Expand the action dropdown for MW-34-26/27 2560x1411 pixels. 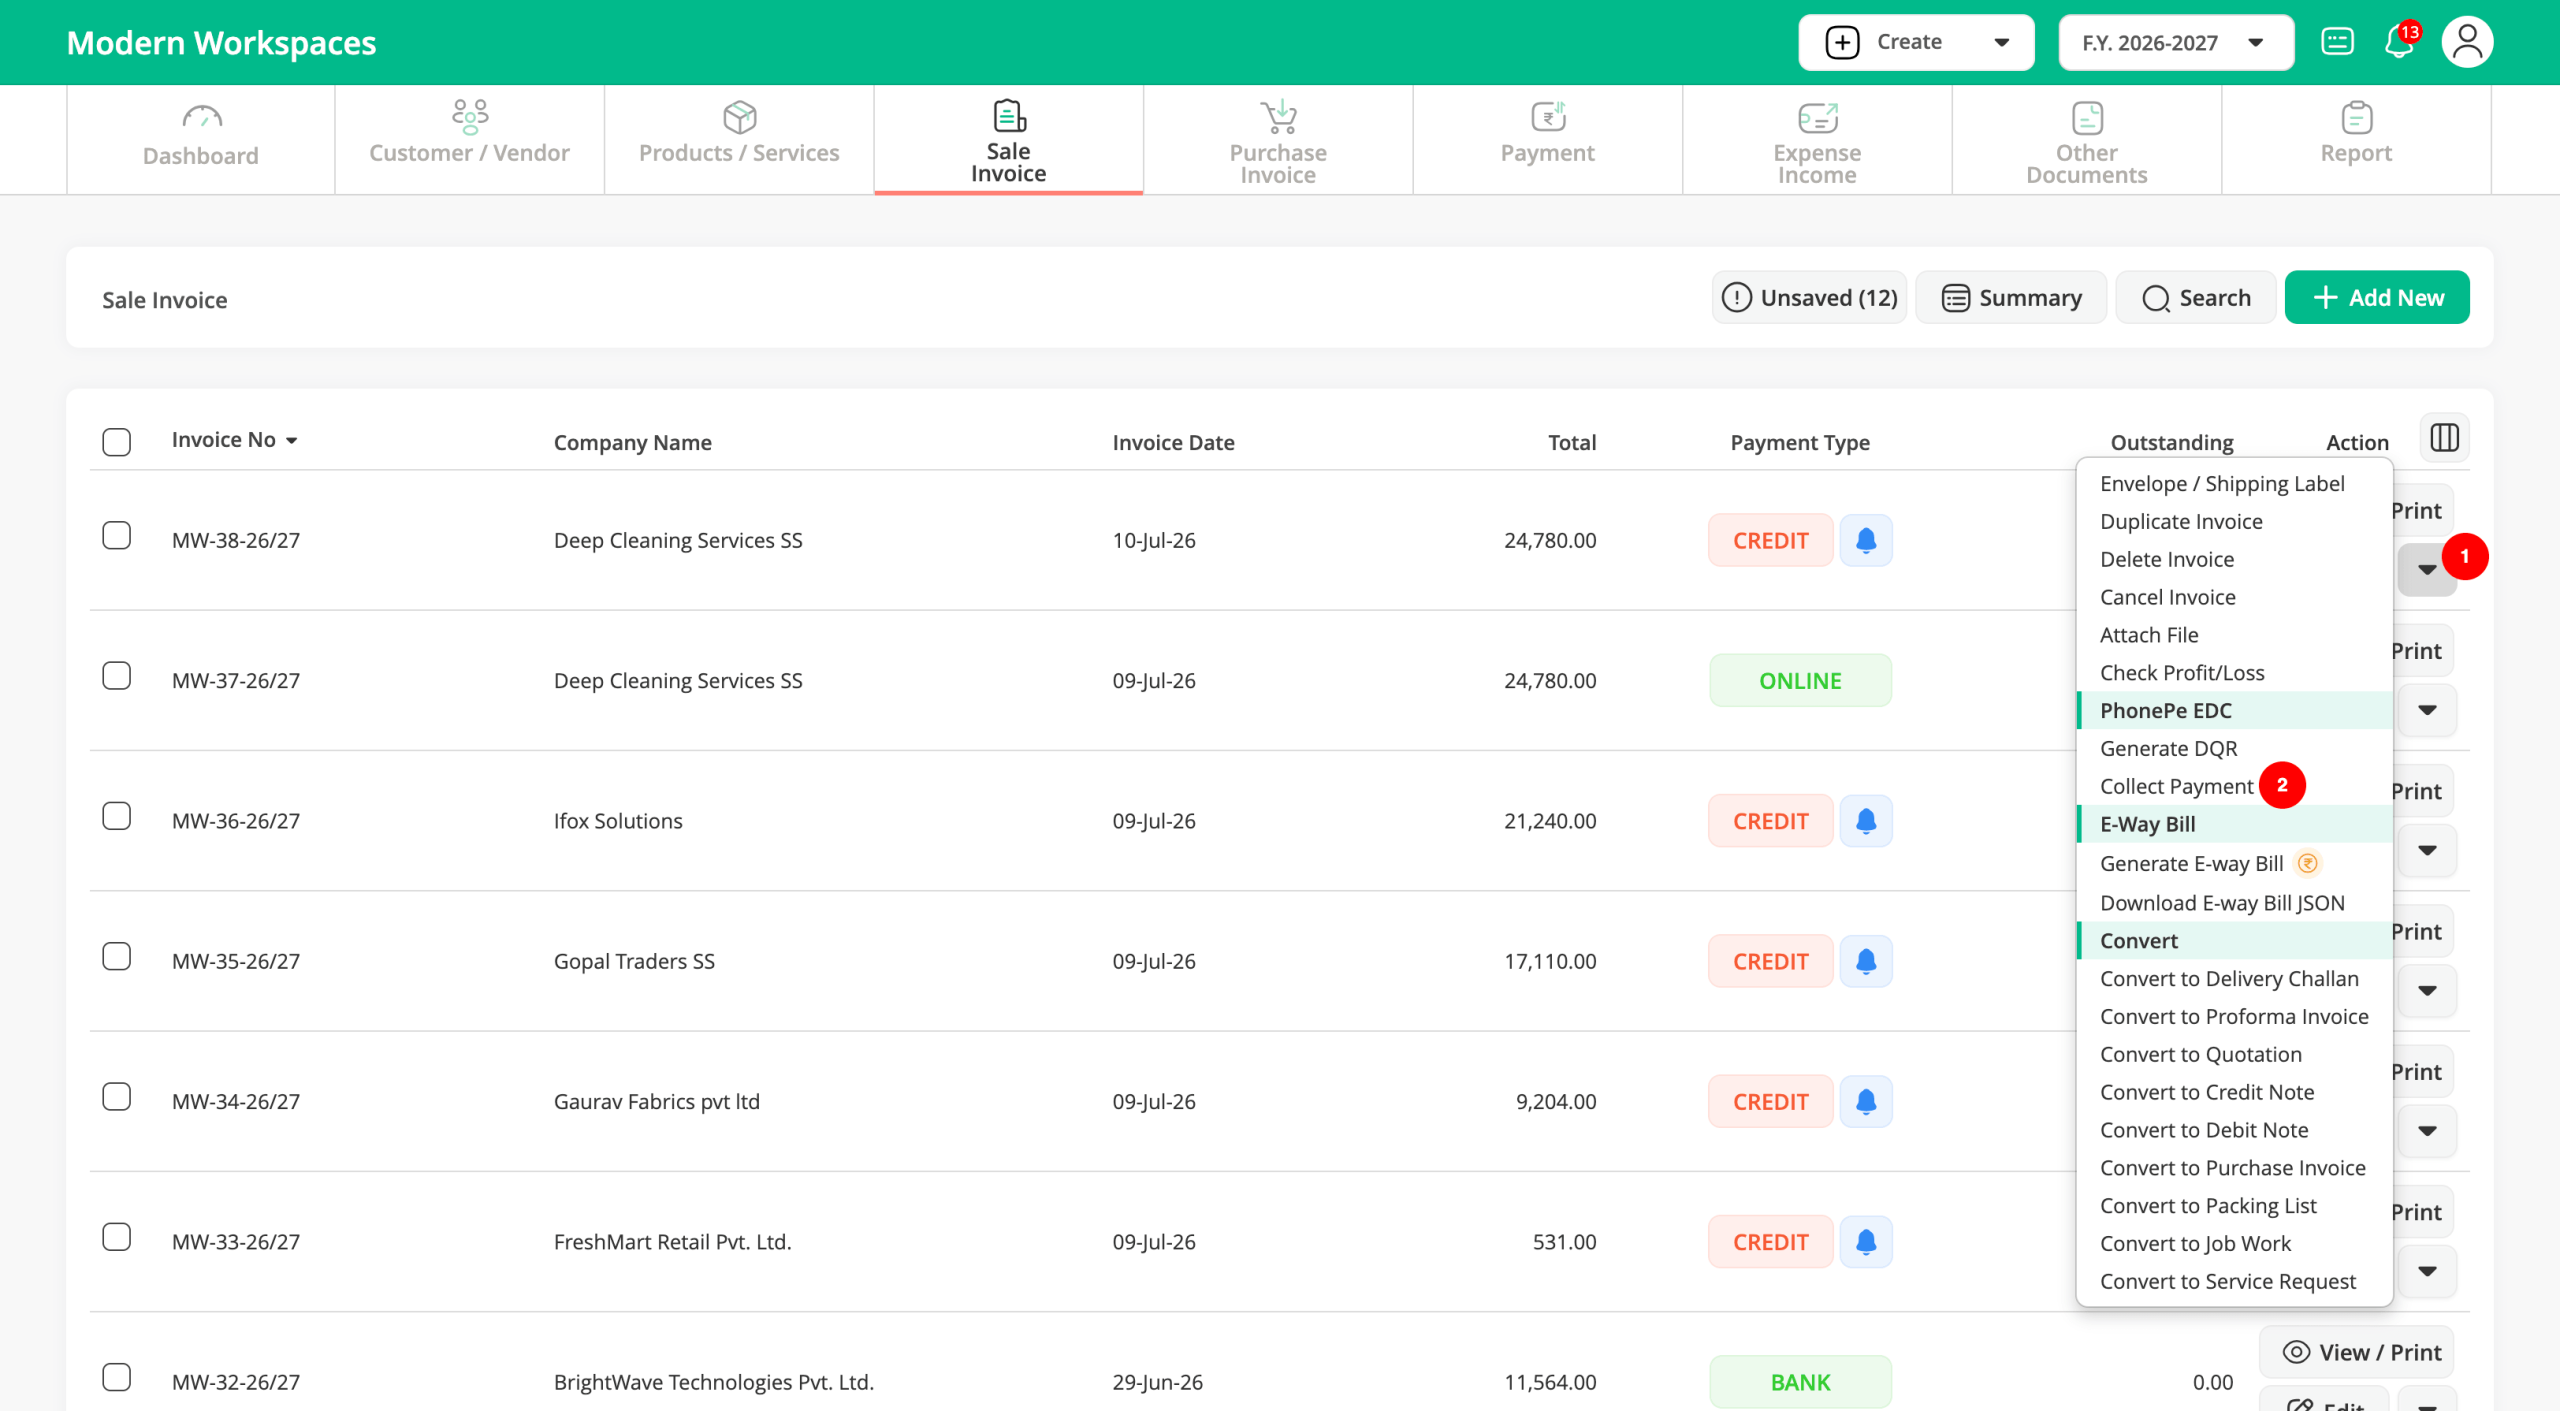[x=2427, y=1131]
